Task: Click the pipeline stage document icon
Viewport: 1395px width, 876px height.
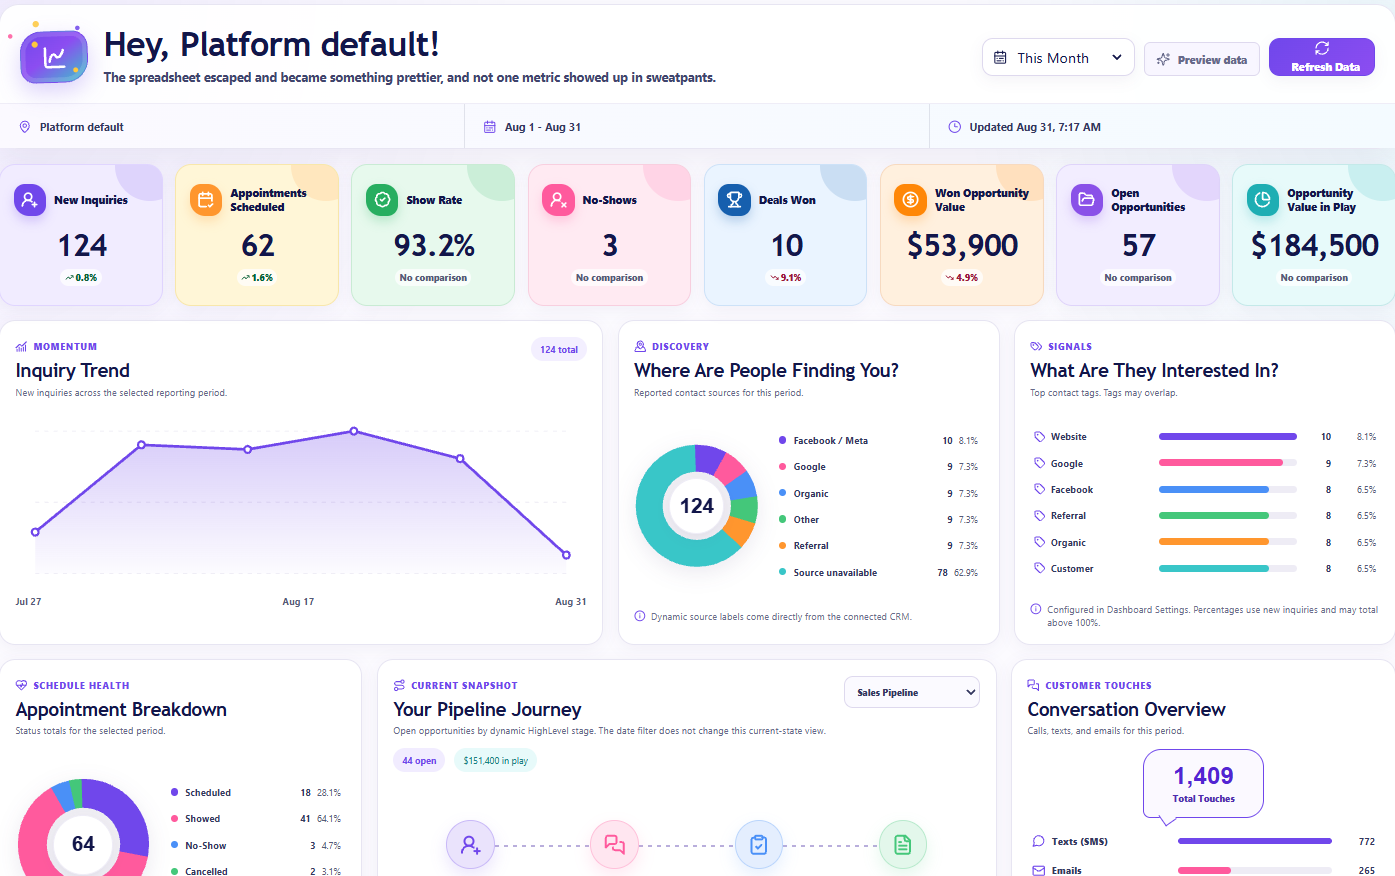Action: (903, 845)
